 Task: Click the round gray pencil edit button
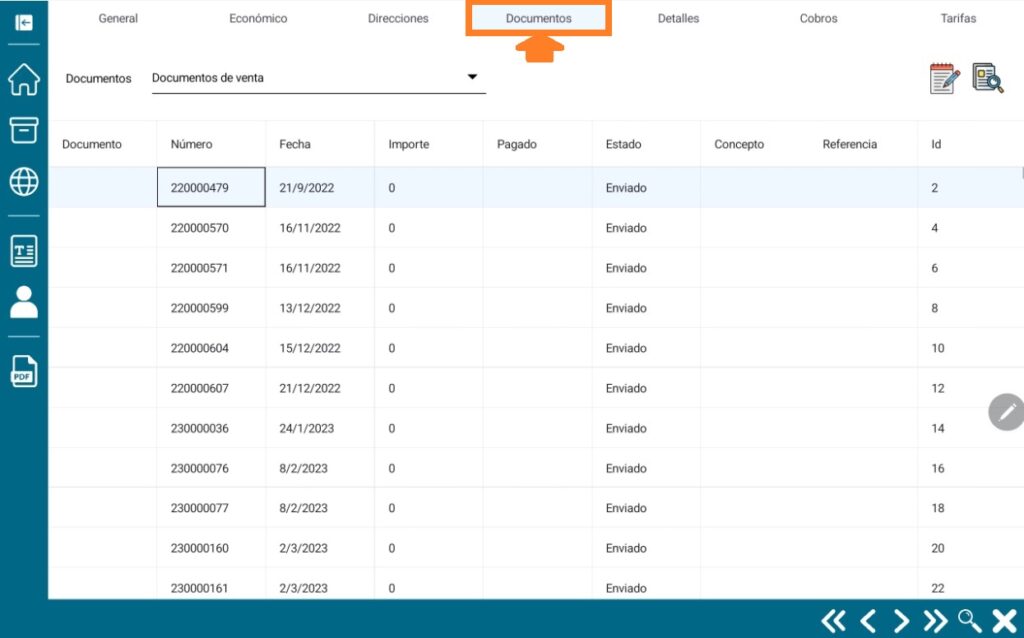click(1006, 412)
